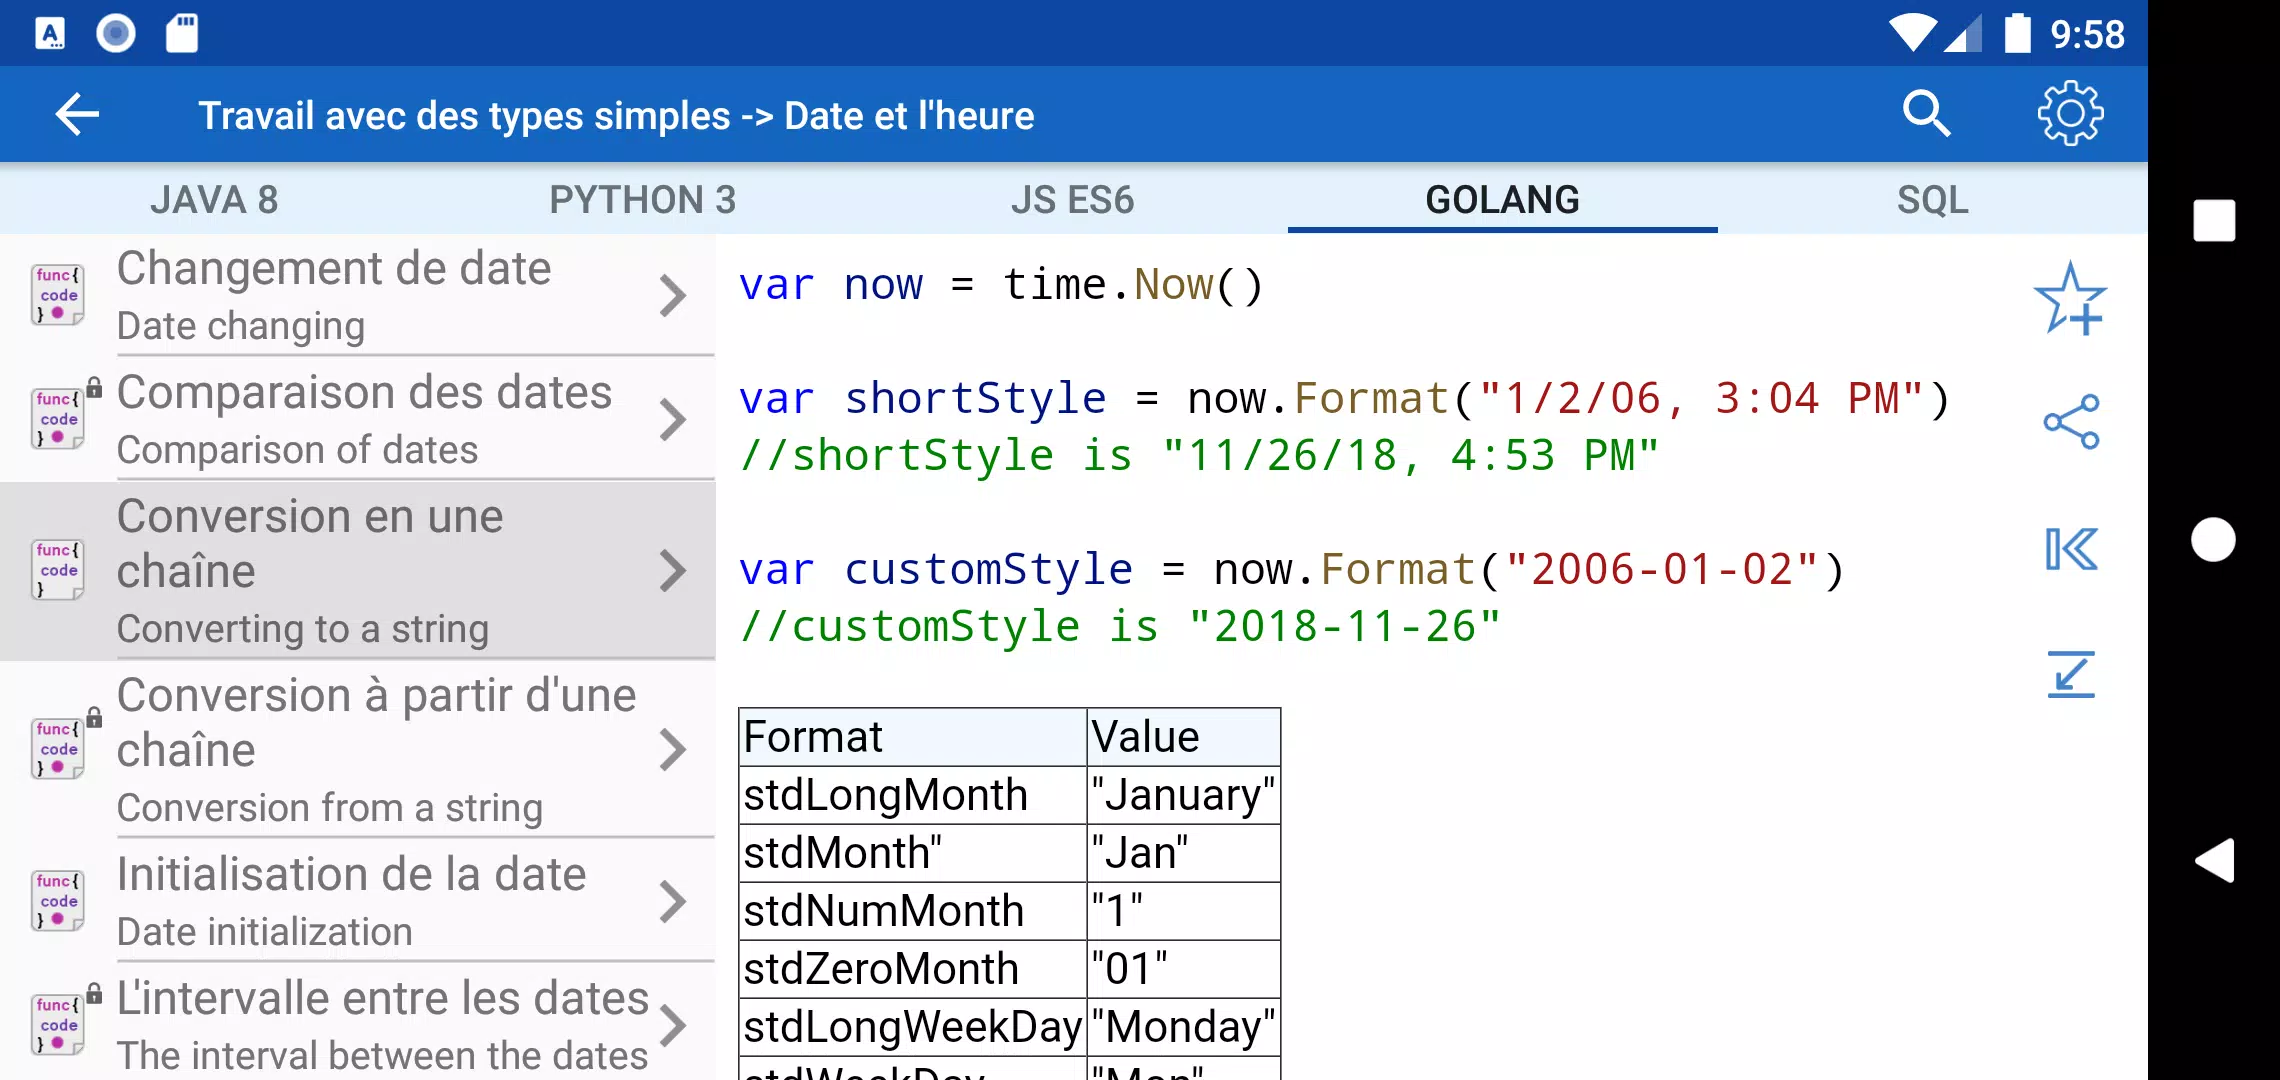This screenshot has height=1080, width=2280.
Task: Tap func-code icon for Comparaison des dates
Action: (58, 419)
